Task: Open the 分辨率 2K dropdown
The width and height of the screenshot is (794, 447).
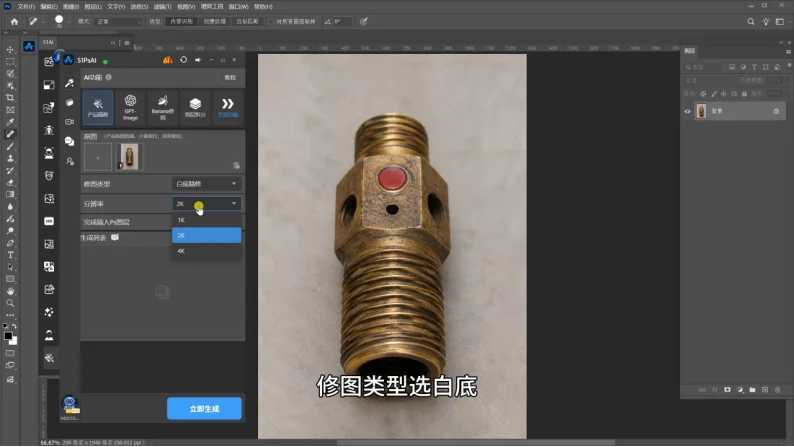Action: click(x=207, y=204)
